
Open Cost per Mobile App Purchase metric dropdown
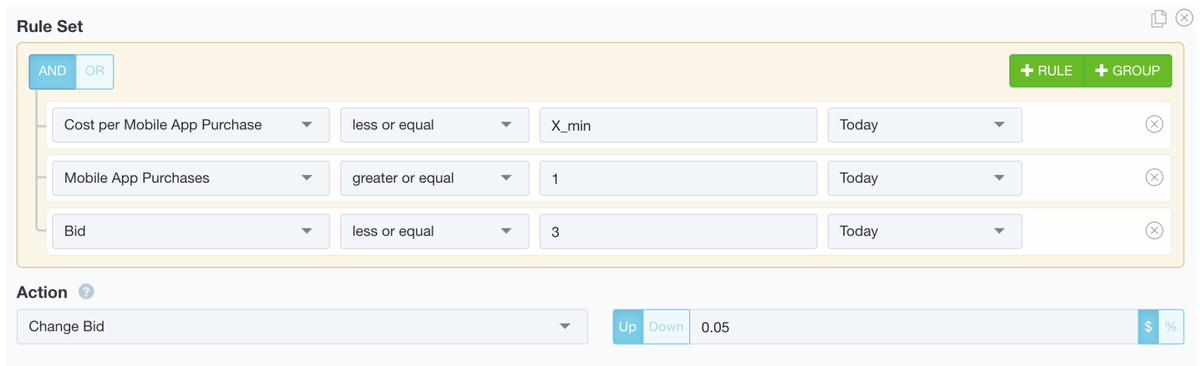pos(190,125)
